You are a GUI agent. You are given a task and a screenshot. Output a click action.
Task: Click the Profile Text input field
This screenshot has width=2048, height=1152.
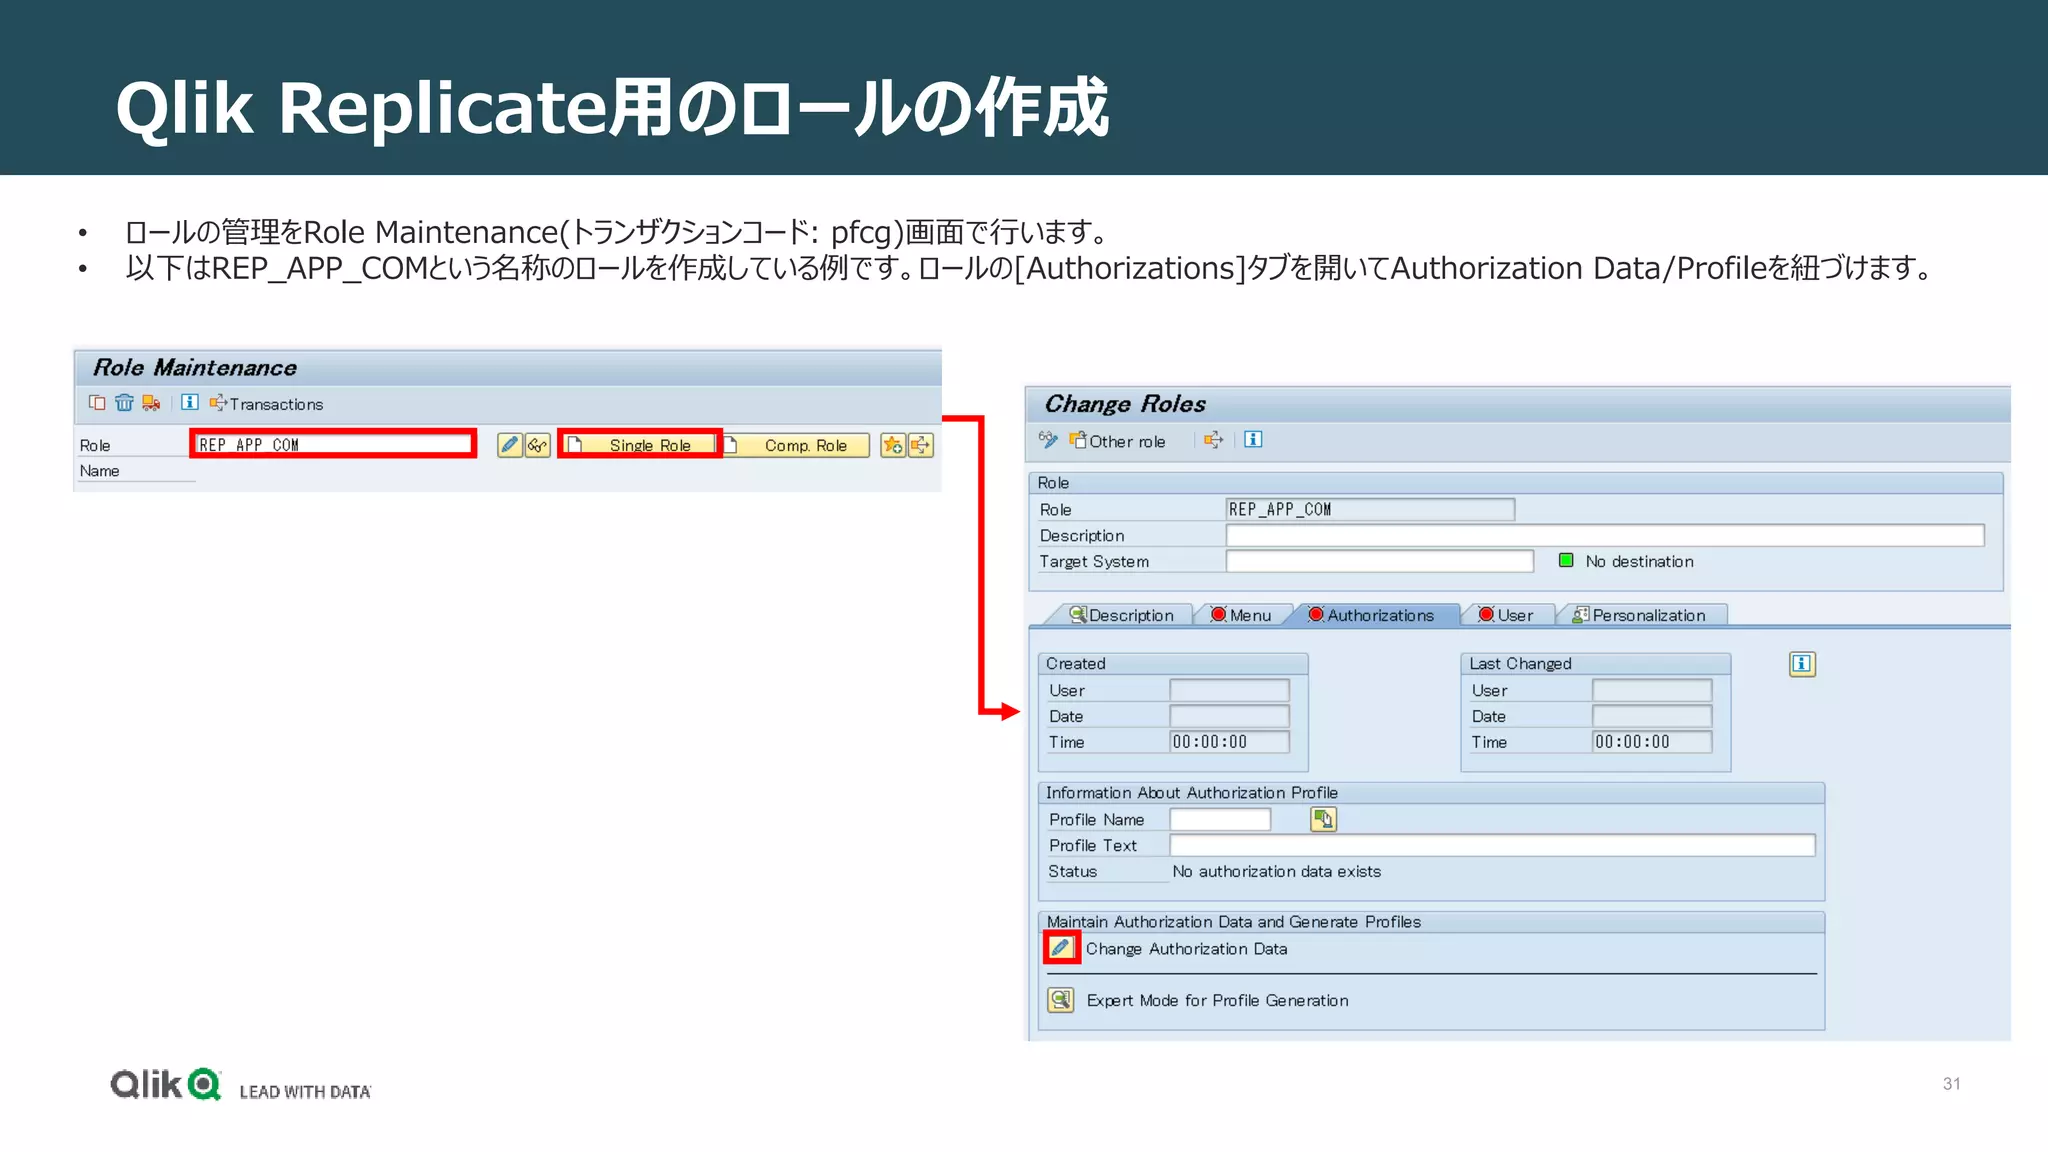point(1492,845)
